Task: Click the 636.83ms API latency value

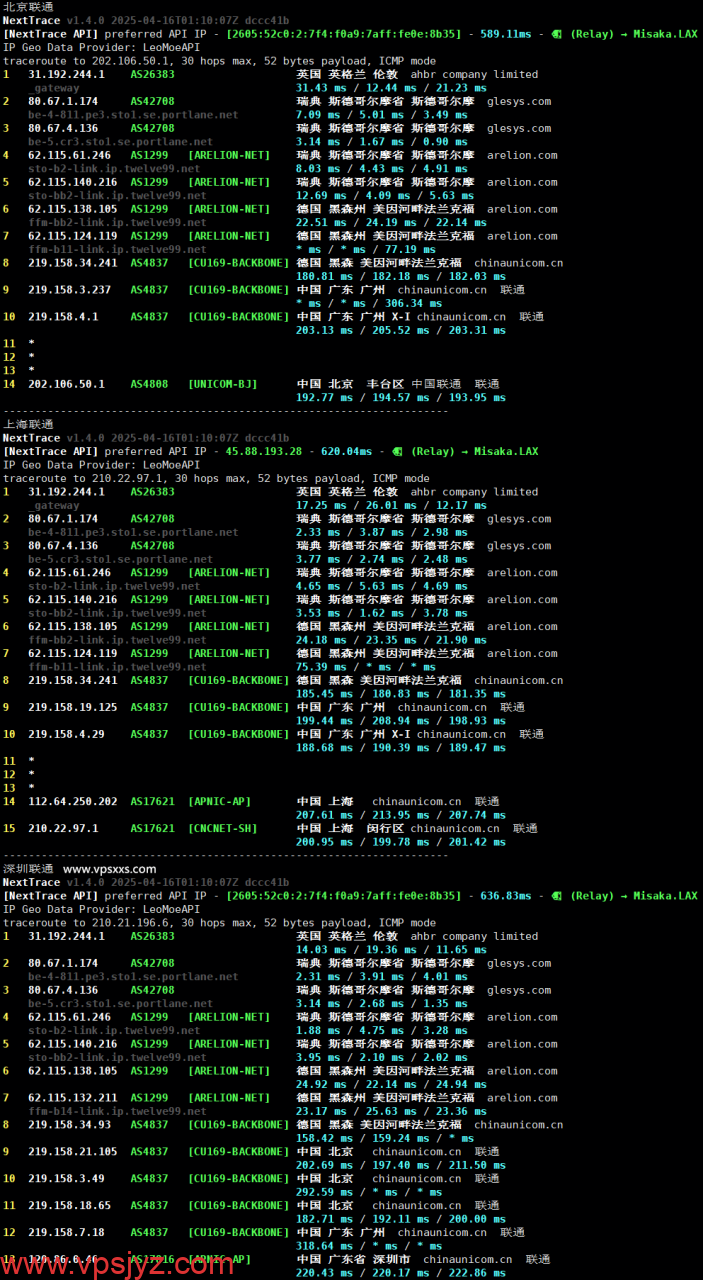Action: (505, 896)
